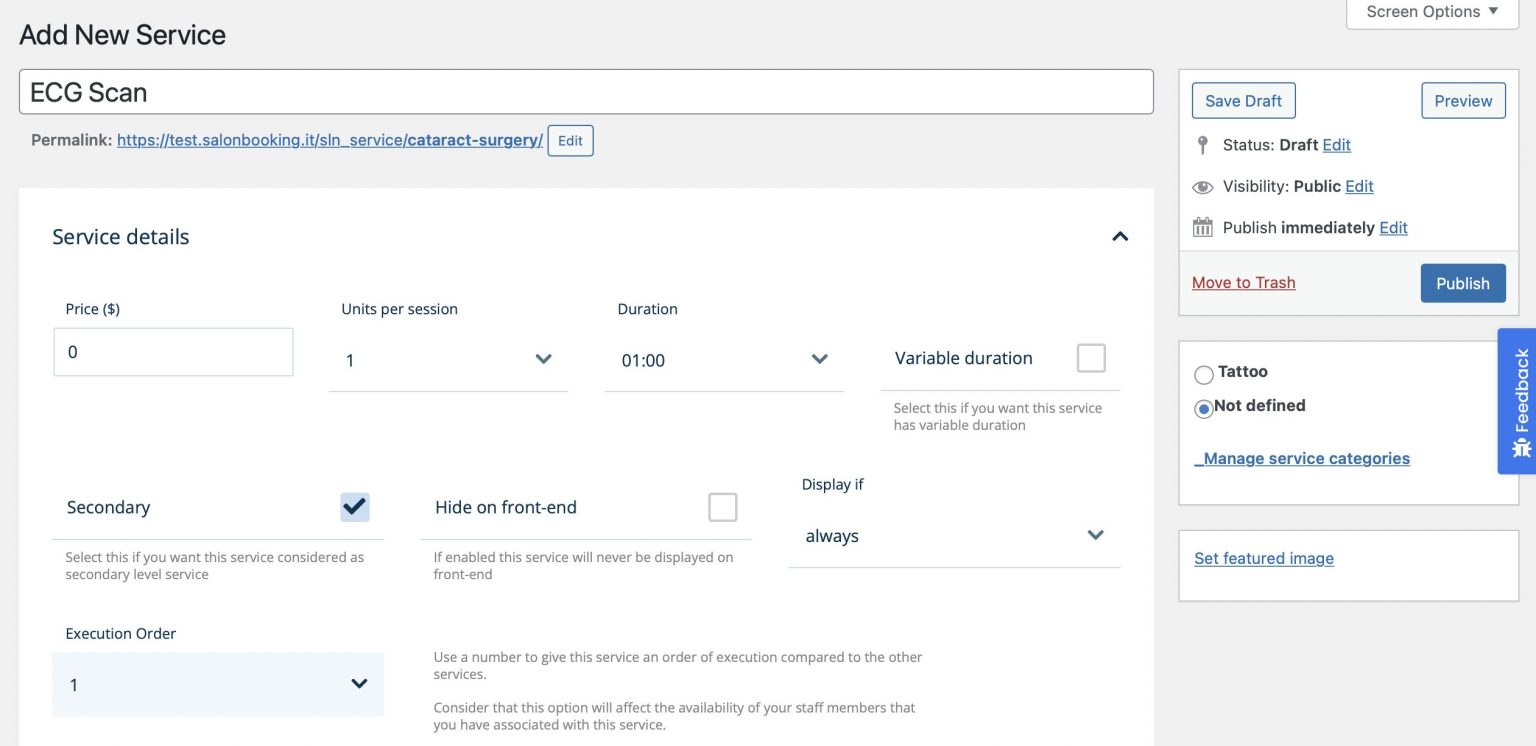This screenshot has width=1536, height=746.
Task: Tick the Hide on front-end checkbox
Action: (x=722, y=507)
